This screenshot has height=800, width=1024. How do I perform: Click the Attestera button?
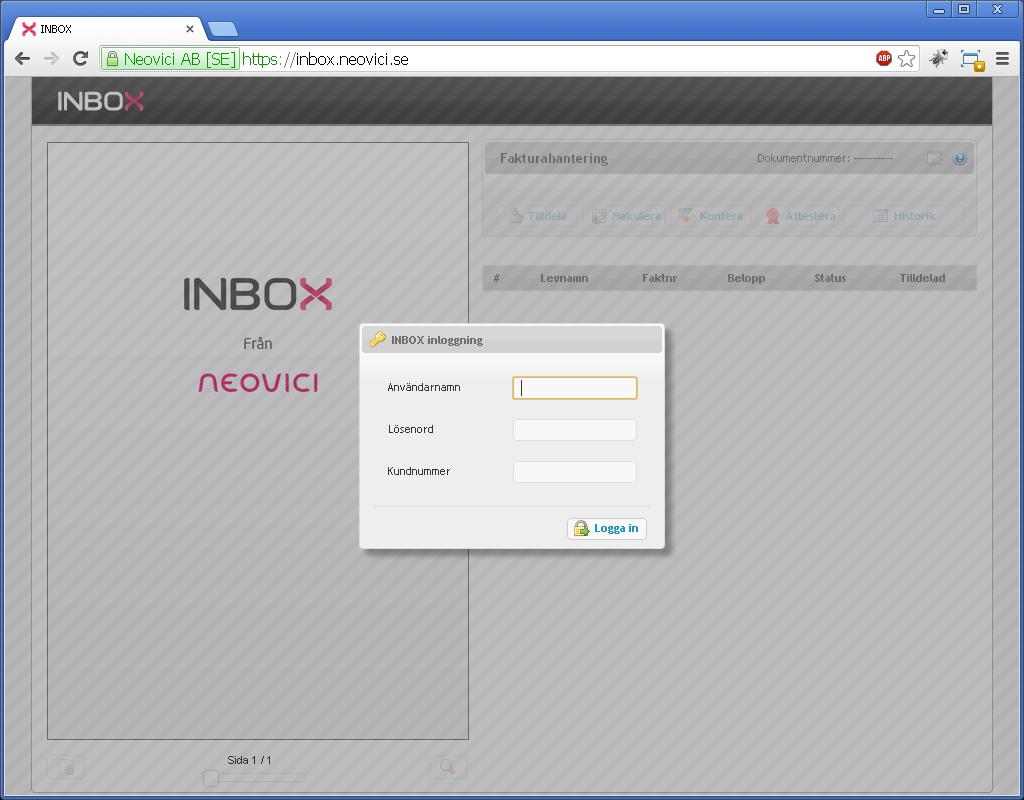[x=799, y=216]
